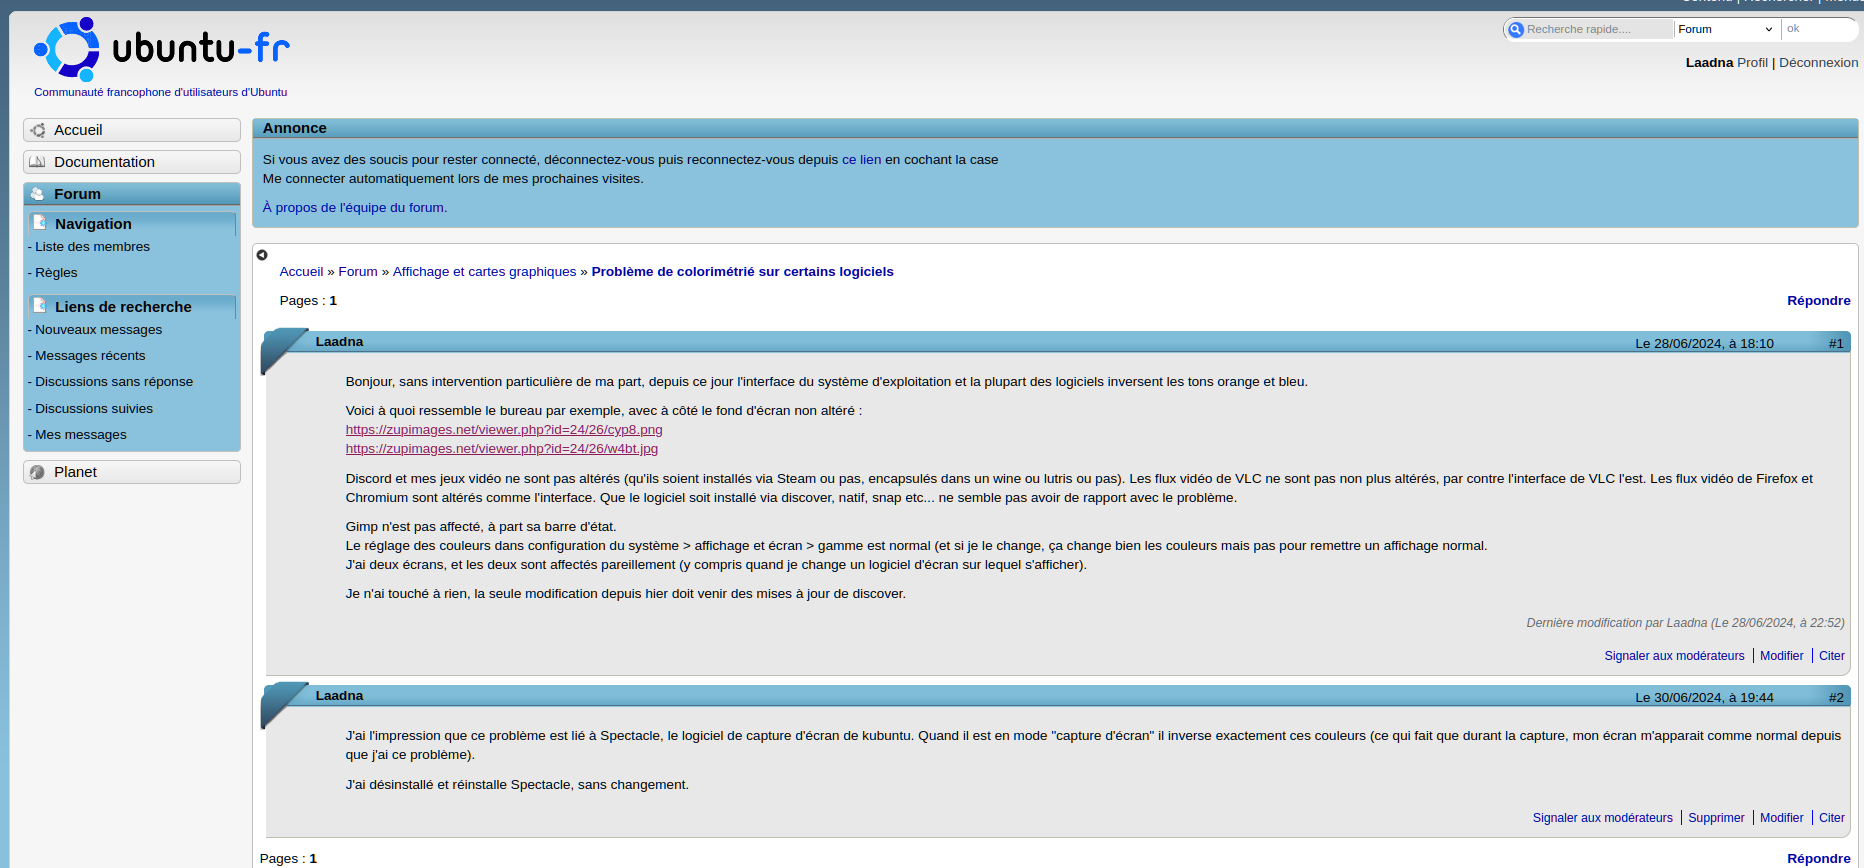Open the Règles link
Viewport: 1864px width, 868px height.
[x=56, y=273]
